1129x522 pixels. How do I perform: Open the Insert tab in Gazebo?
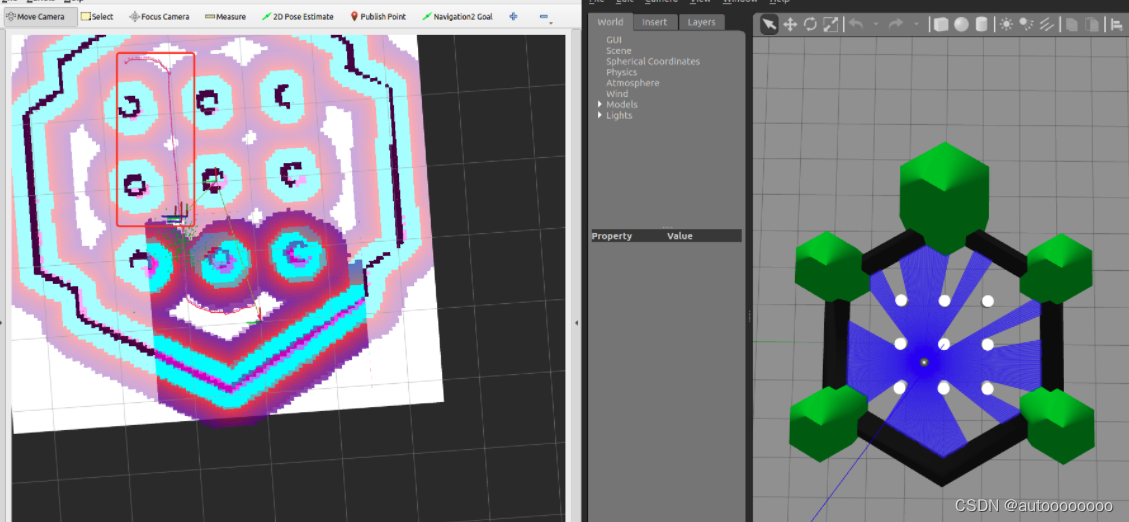(x=655, y=22)
